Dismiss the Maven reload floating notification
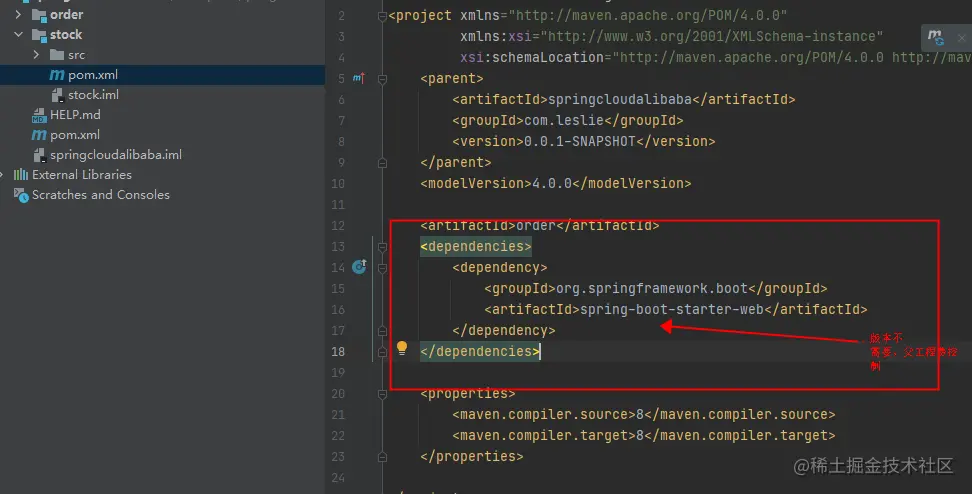 pos(961,38)
